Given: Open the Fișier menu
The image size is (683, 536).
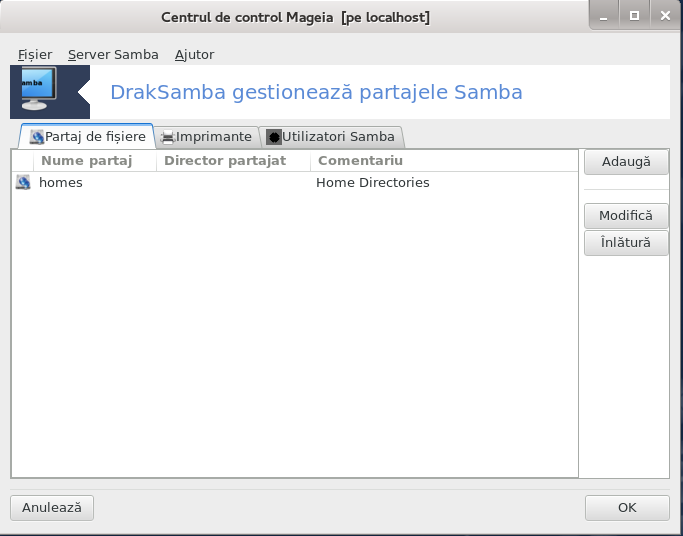Looking at the screenshot, I should [35, 54].
